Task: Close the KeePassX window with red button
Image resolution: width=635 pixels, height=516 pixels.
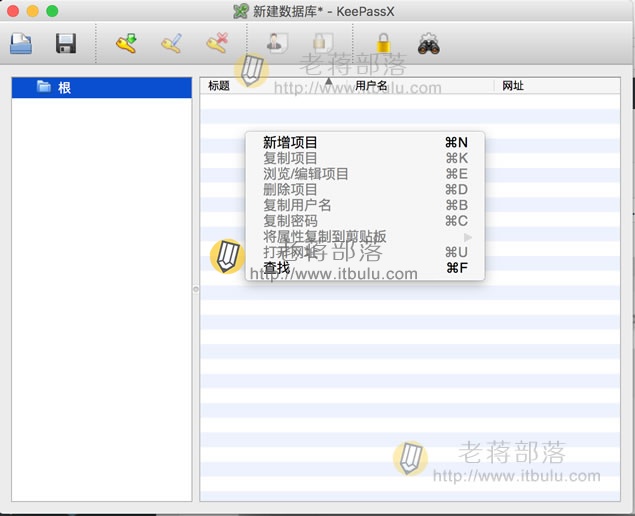Action: (13, 11)
